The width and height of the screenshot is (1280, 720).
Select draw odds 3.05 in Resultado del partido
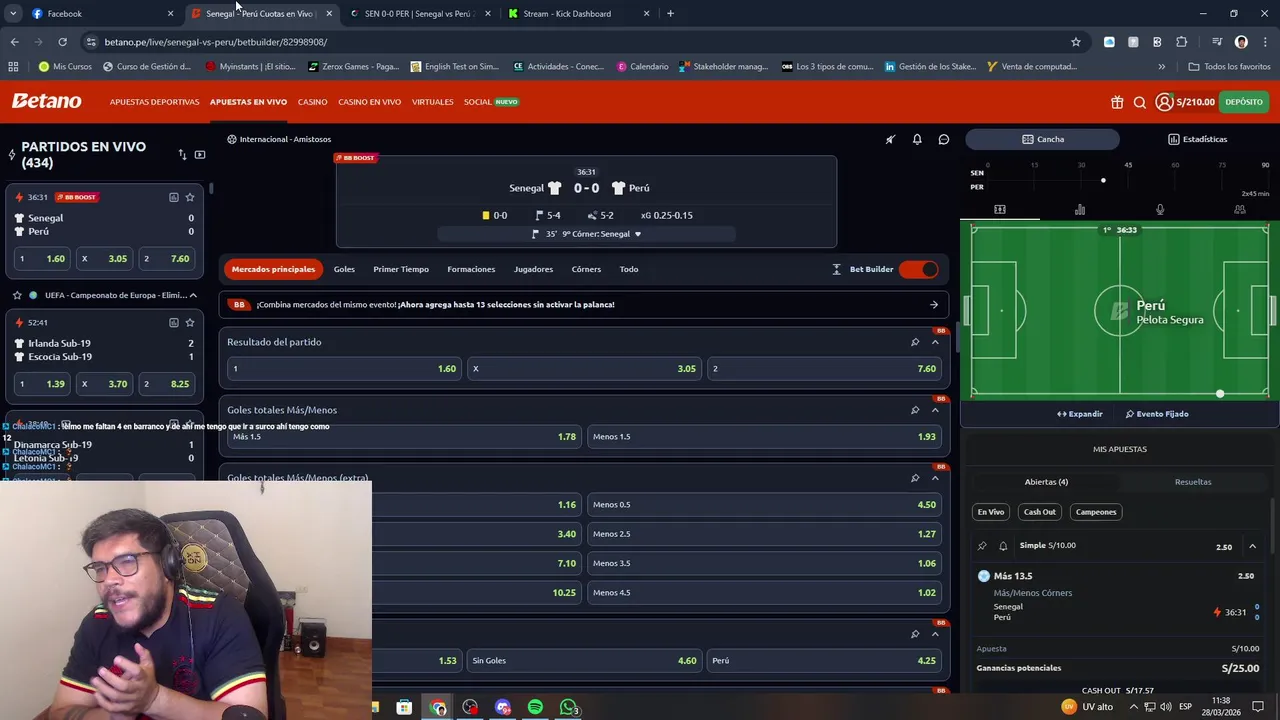point(585,369)
